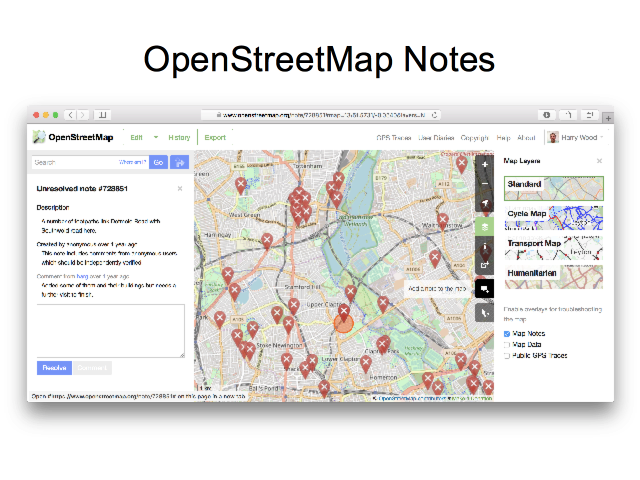Click the note marker near Walthamstow

[442, 221]
